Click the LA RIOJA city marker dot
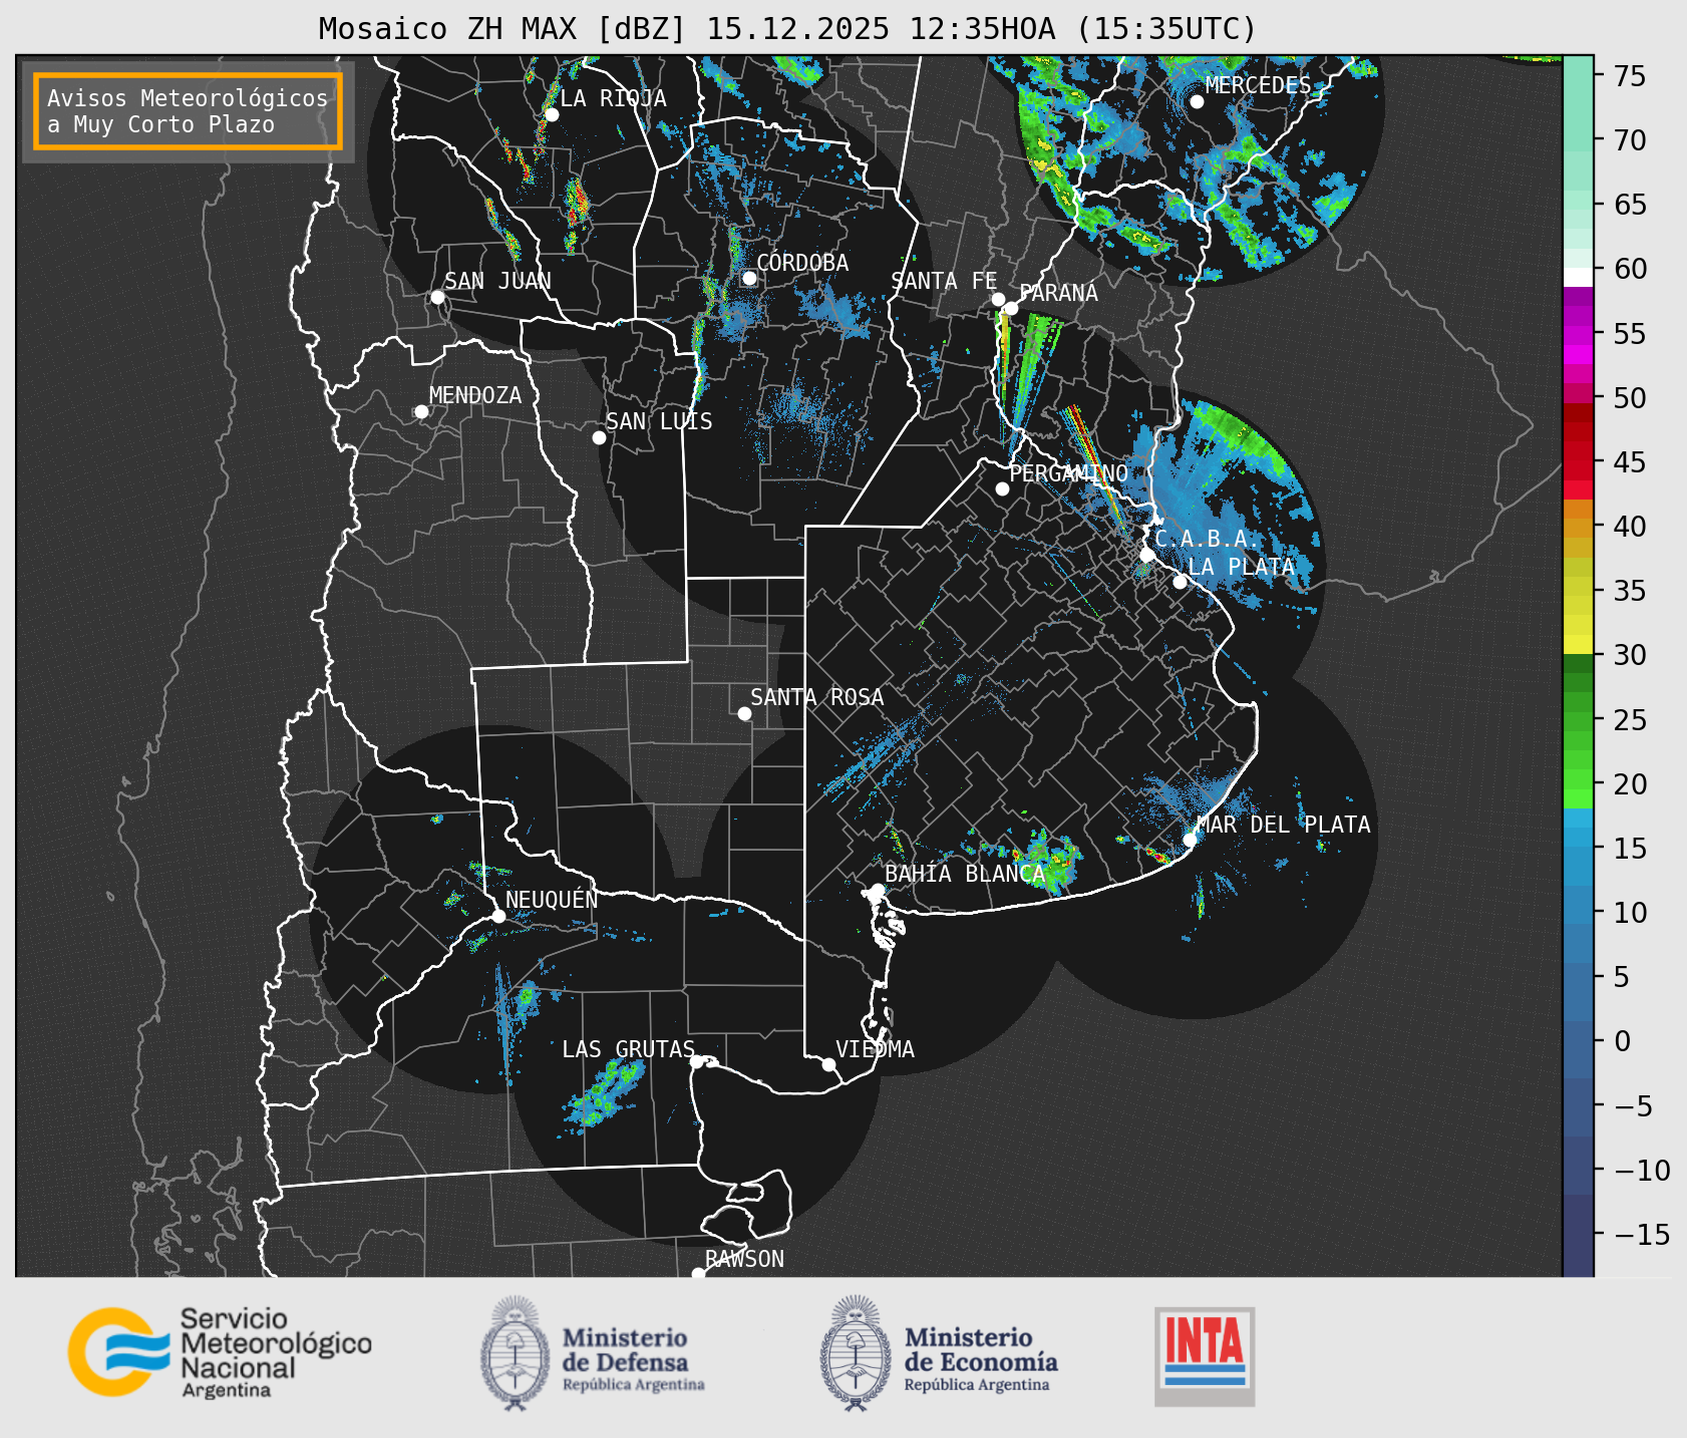 551,115
